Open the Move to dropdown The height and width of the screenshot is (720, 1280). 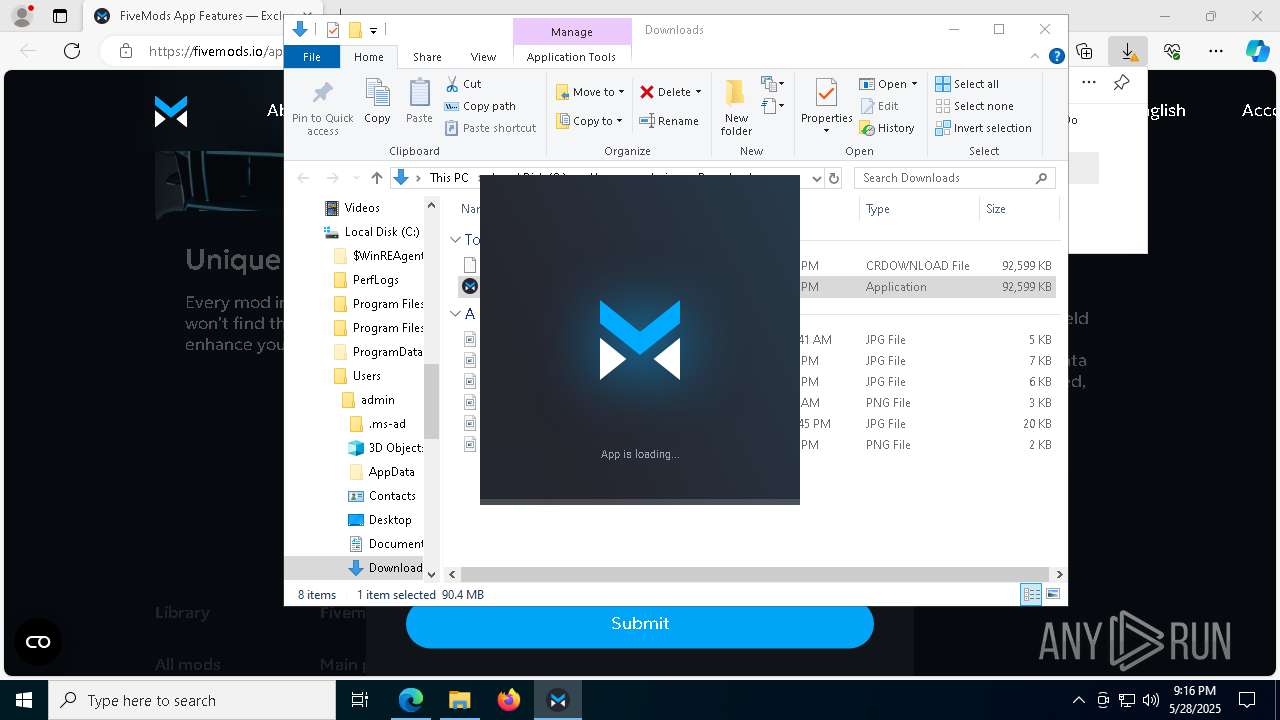pos(590,92)
